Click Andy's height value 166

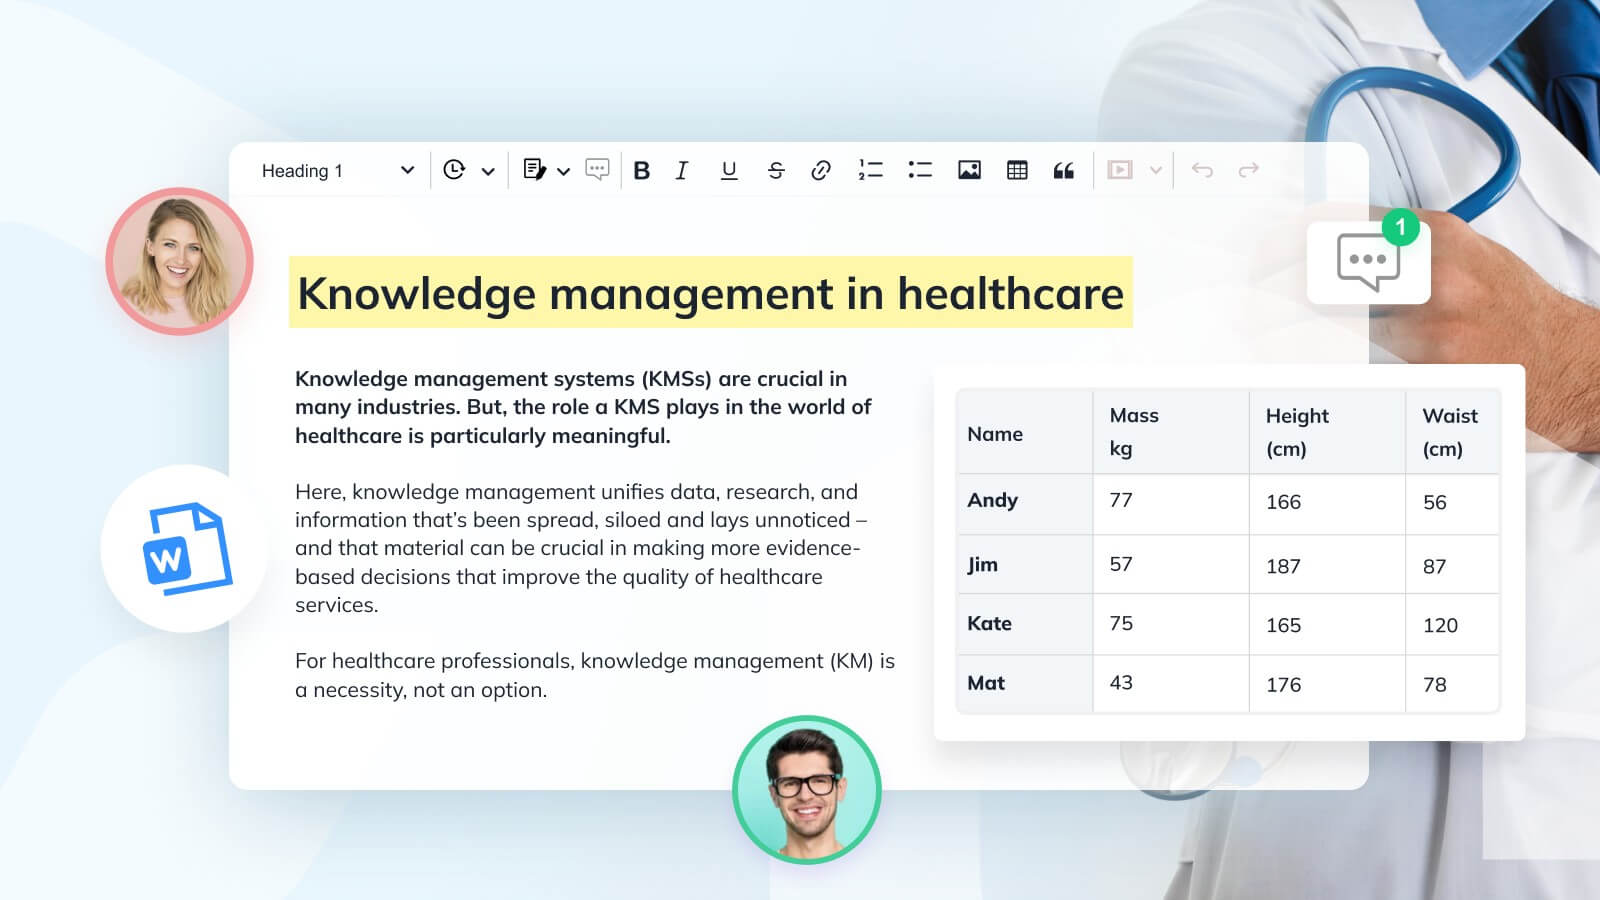(1283, 502)
